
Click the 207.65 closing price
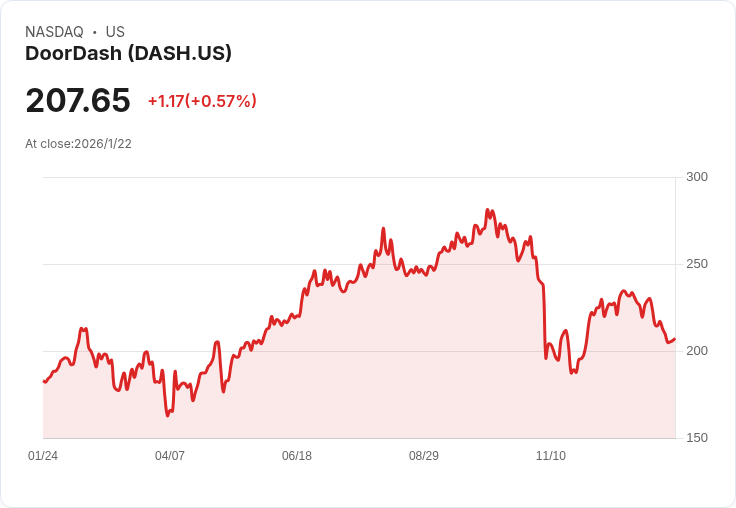pos(78,101)
